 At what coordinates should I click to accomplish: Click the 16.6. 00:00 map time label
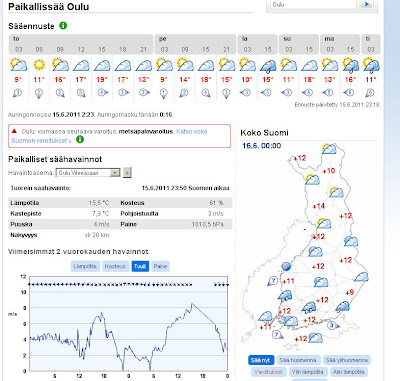click(x=262, y=146)
